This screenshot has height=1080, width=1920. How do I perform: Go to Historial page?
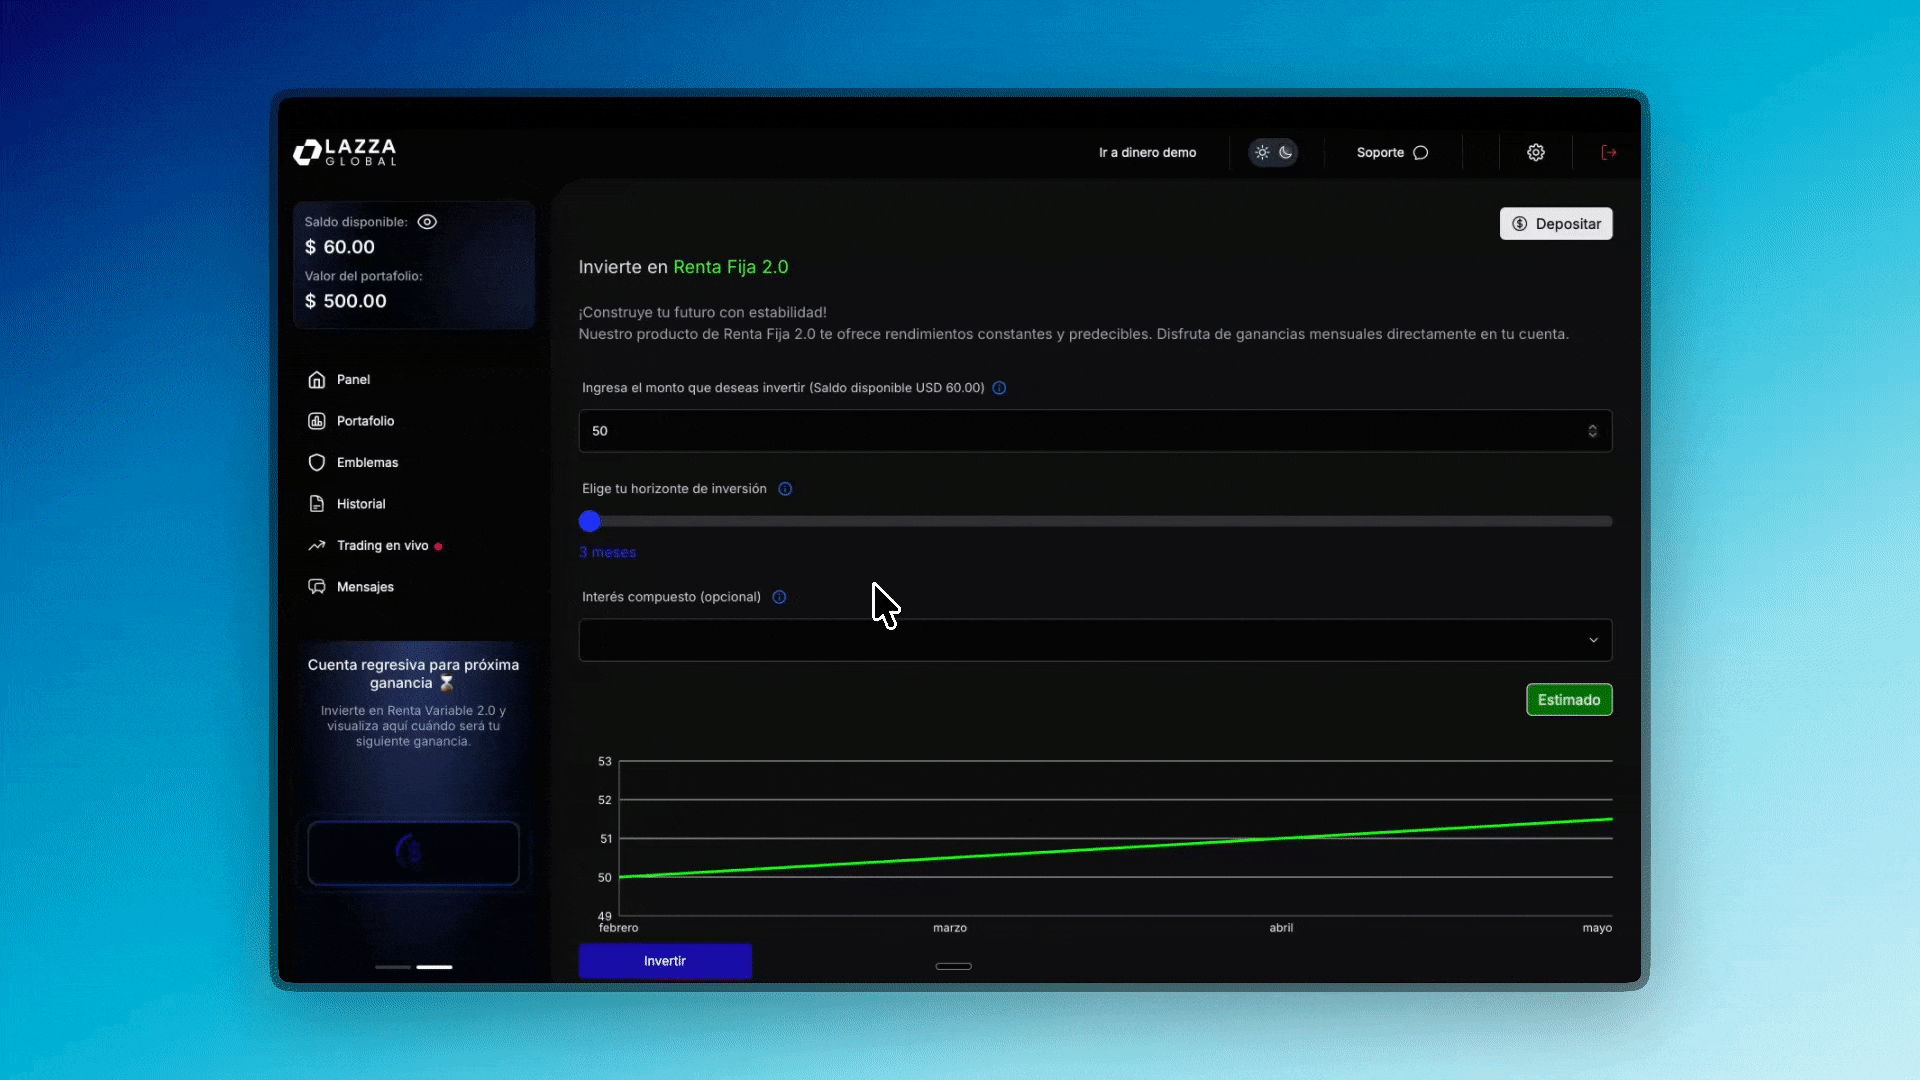click(x=360, y=504)
